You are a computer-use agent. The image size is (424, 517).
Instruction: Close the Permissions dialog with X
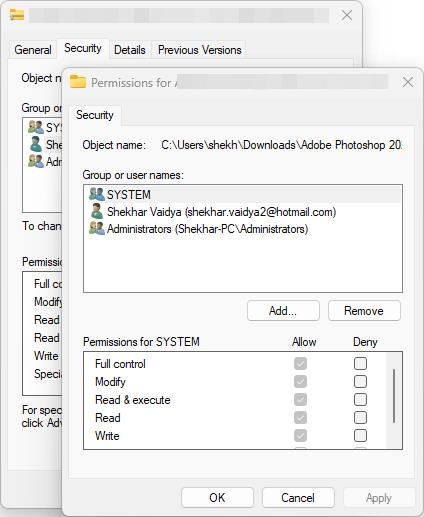[x=408, y=82]
